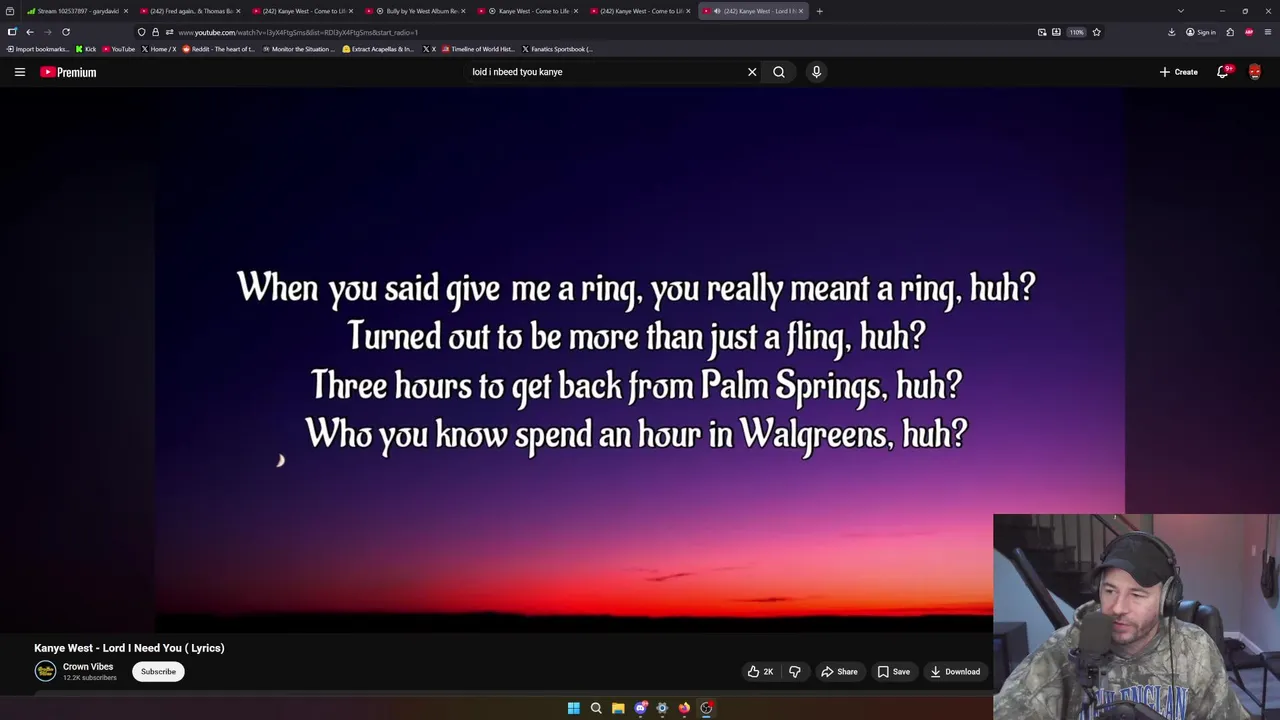
Task: Open Reddit - The heart of t bookmark
Action: tap(219, 49)
